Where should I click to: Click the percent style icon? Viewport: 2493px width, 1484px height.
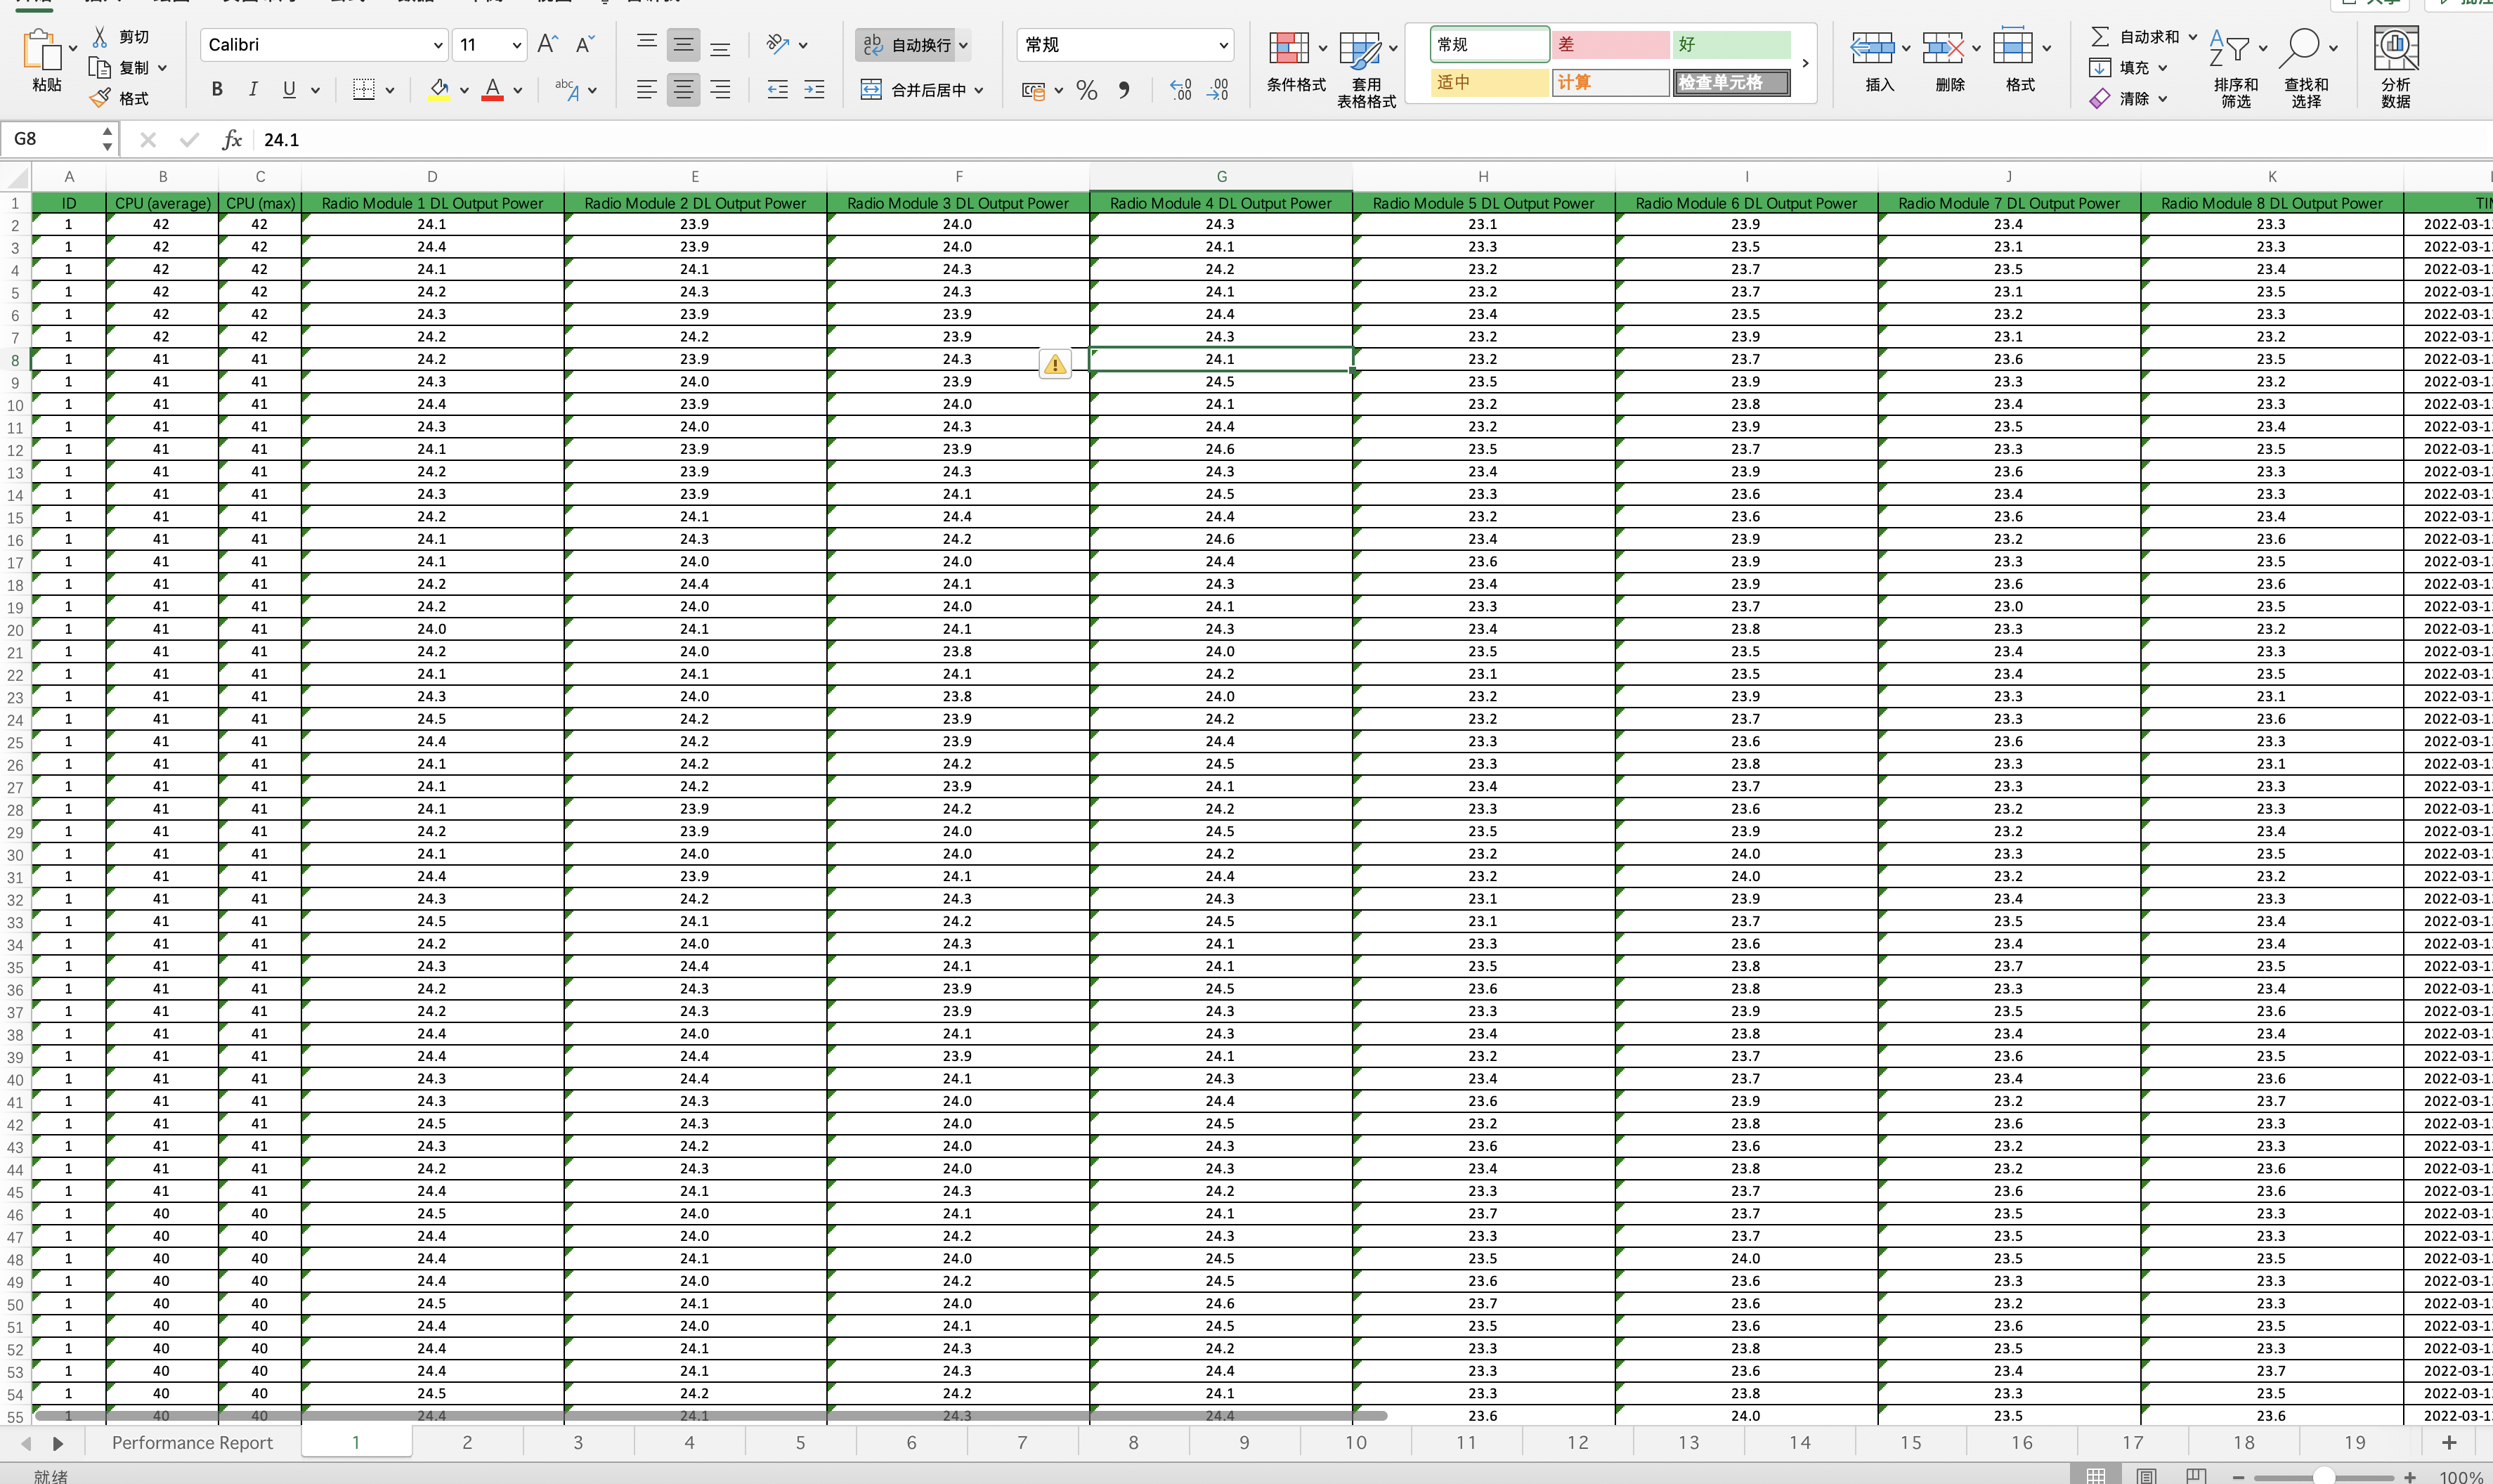coord(1087,91)
